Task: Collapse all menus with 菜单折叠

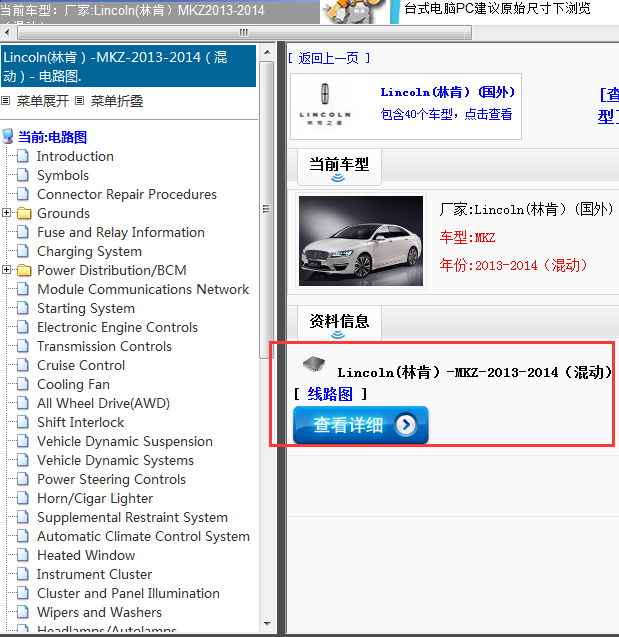Action: tap(117, 101)
